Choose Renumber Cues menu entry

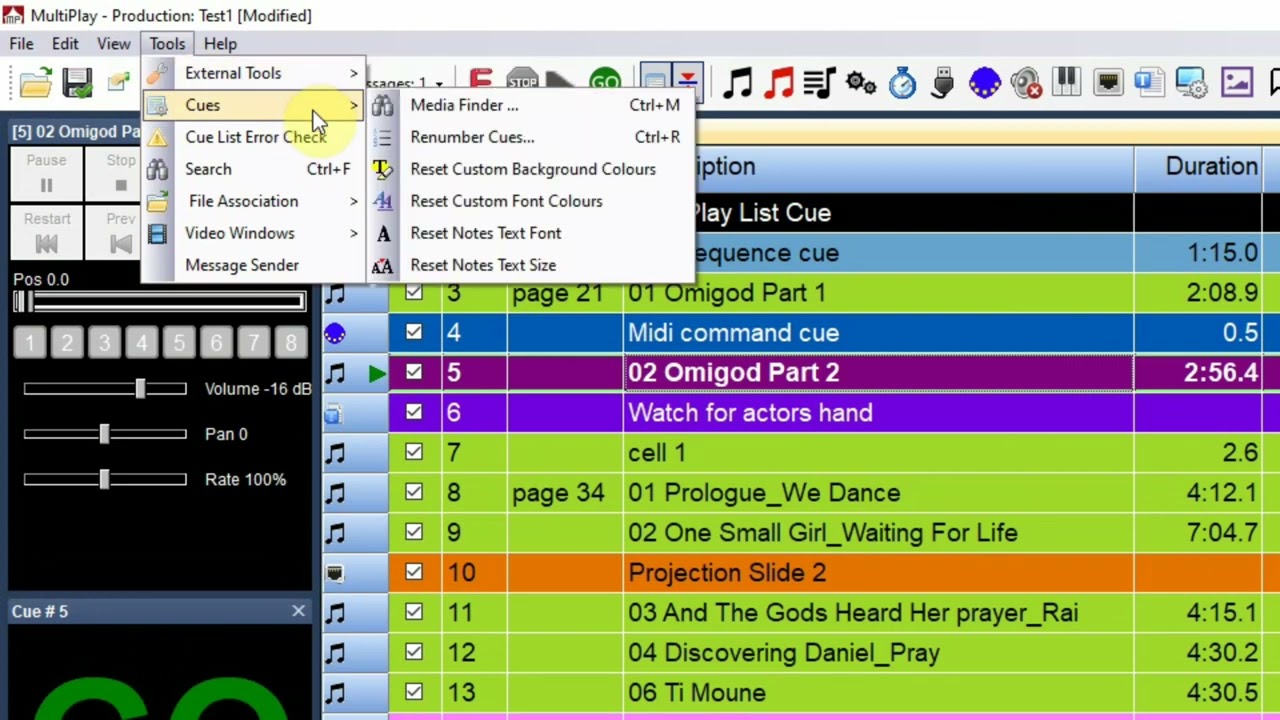529,137
